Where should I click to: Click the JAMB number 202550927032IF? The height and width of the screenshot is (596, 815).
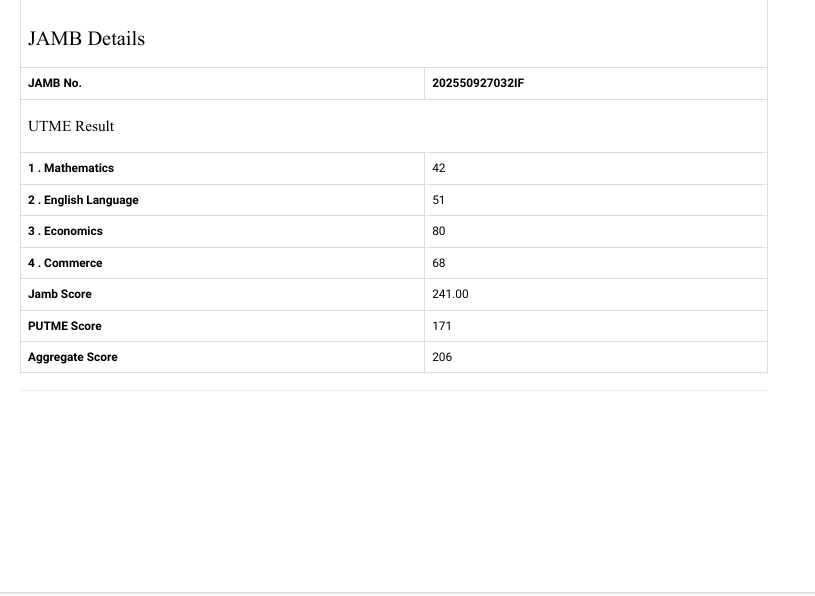point(478,83)
